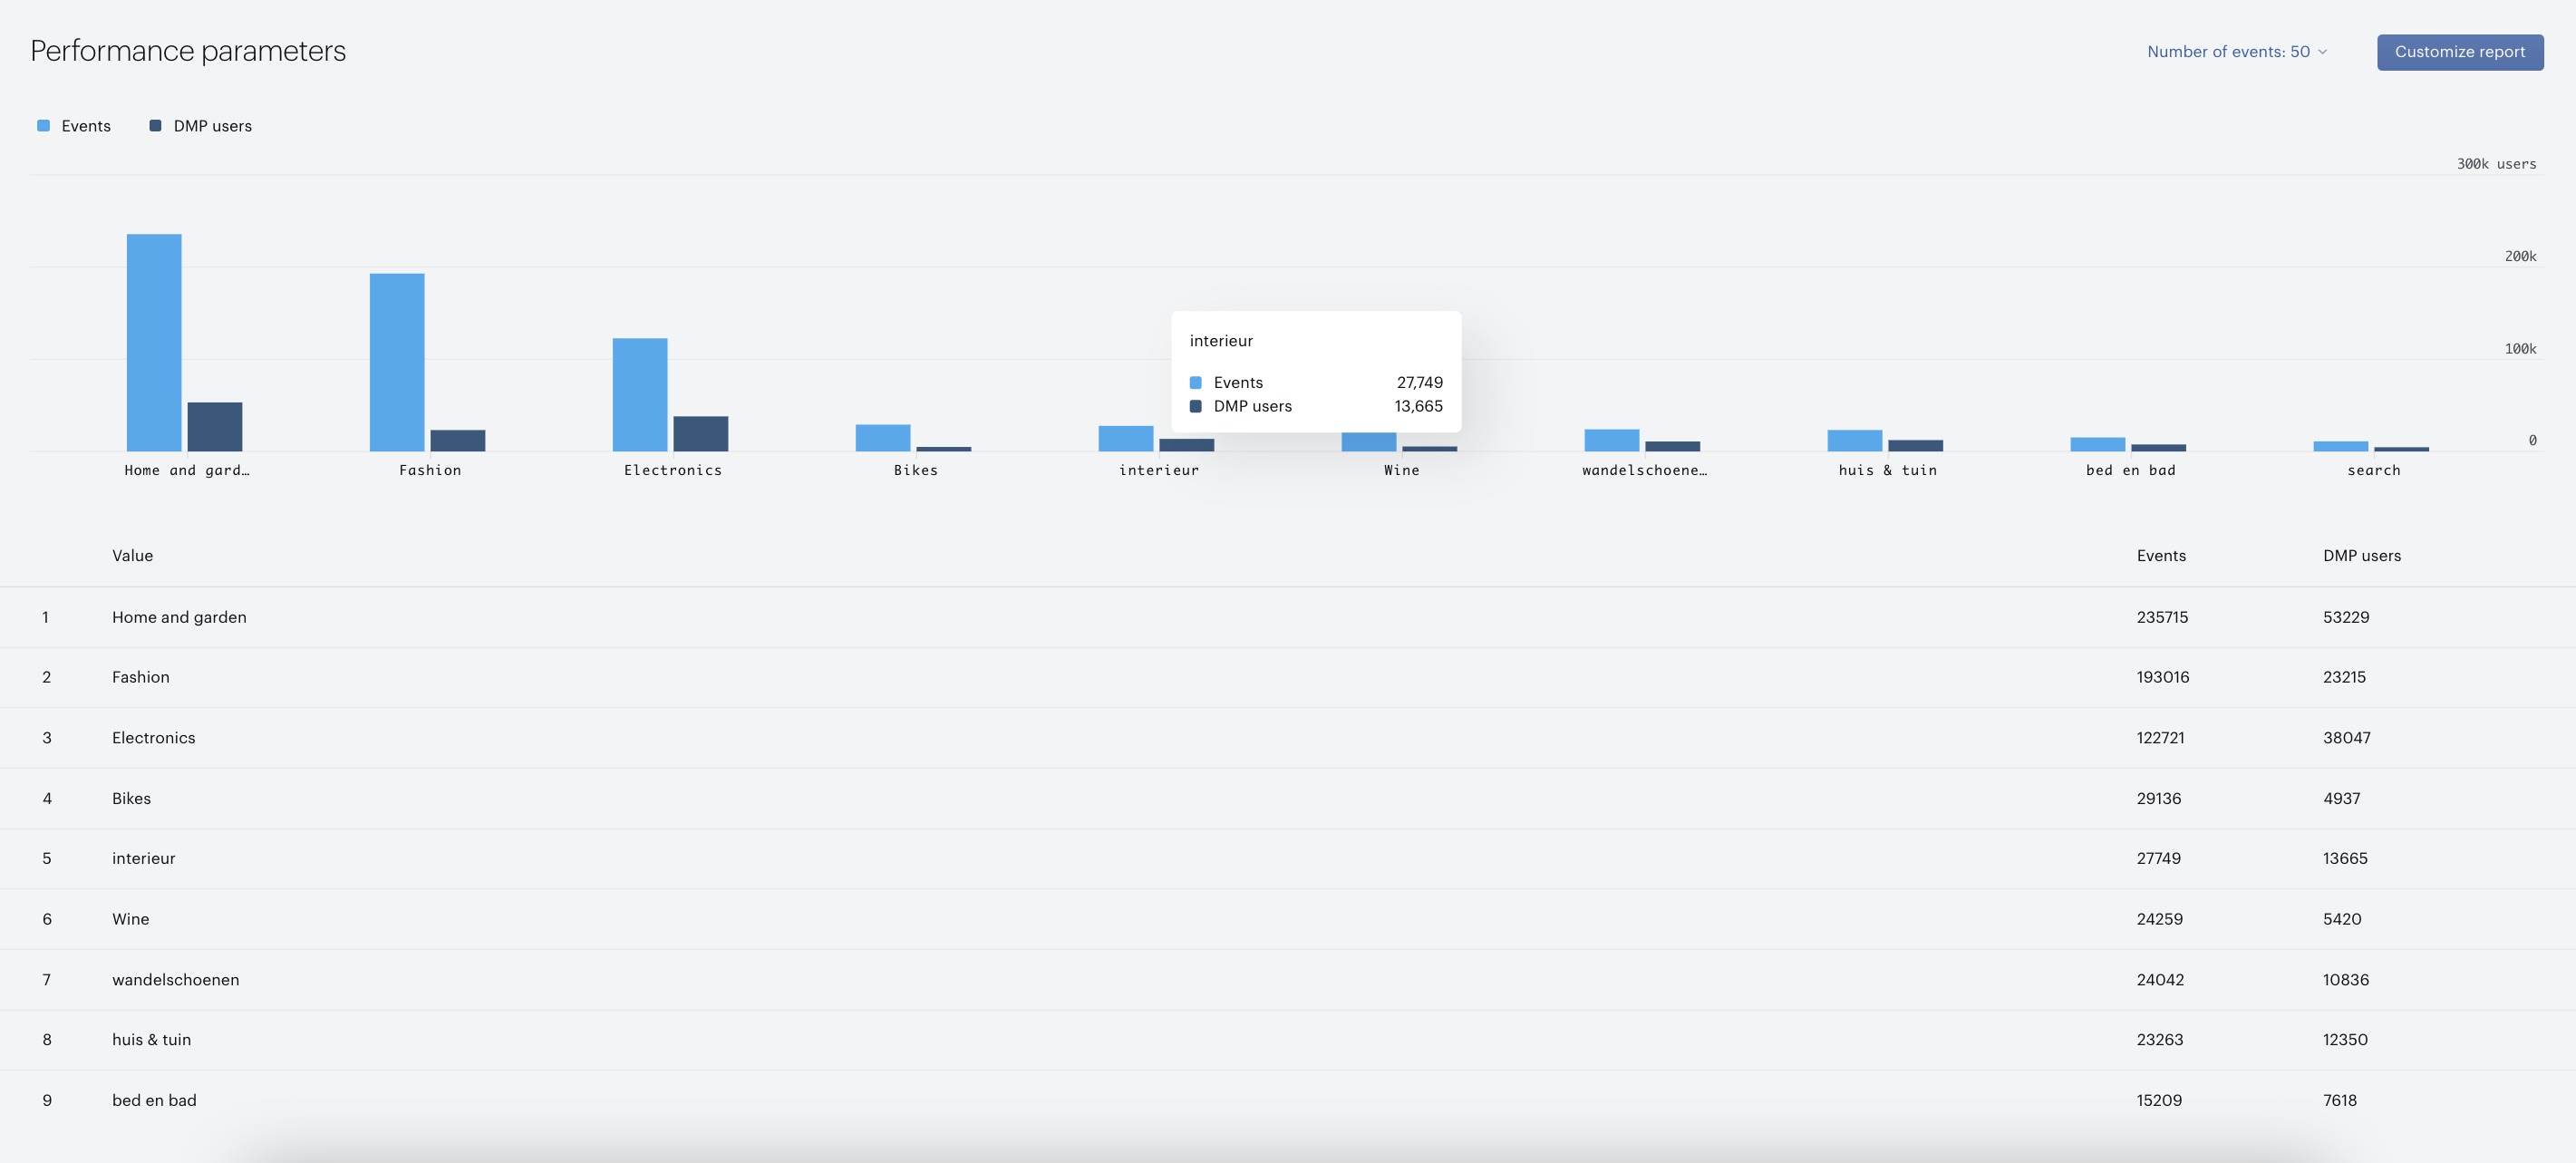Click the Fashion x-axis label
The height and width of the screenshot is (1163, 2576).
click(430, 471)
